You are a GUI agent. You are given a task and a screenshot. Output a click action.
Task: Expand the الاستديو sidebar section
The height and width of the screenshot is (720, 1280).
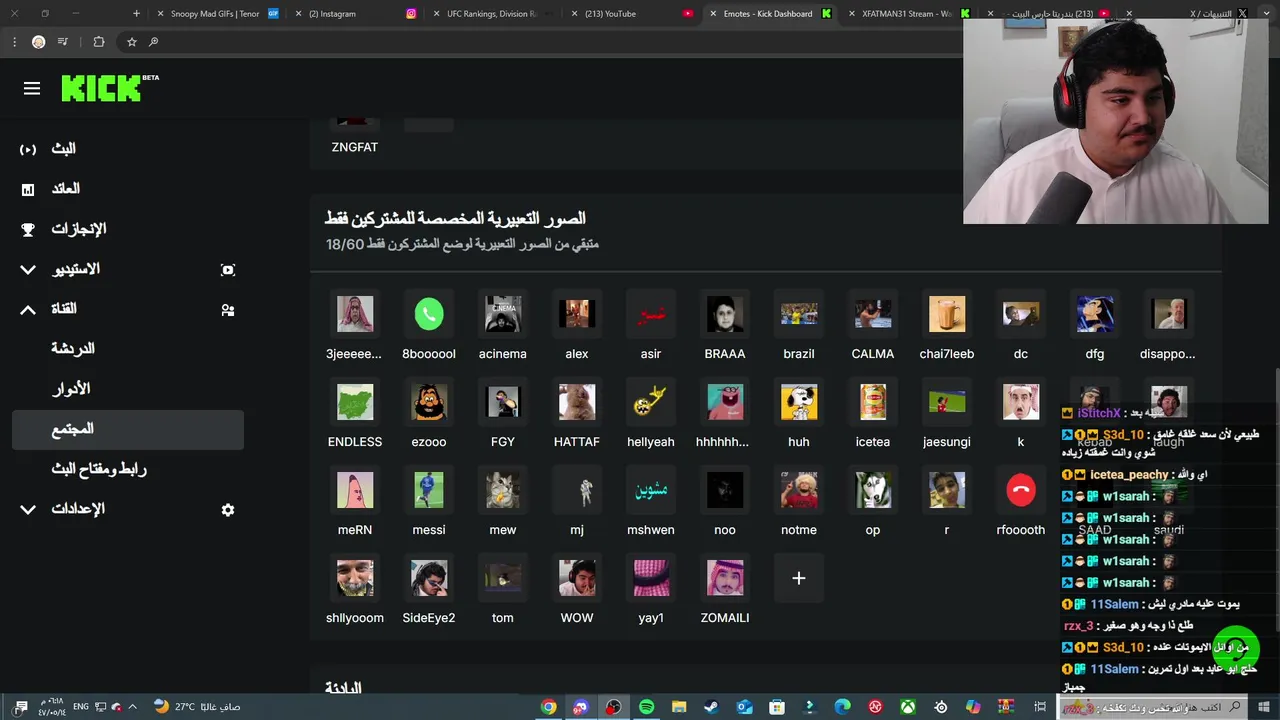[x=28, y=270]
